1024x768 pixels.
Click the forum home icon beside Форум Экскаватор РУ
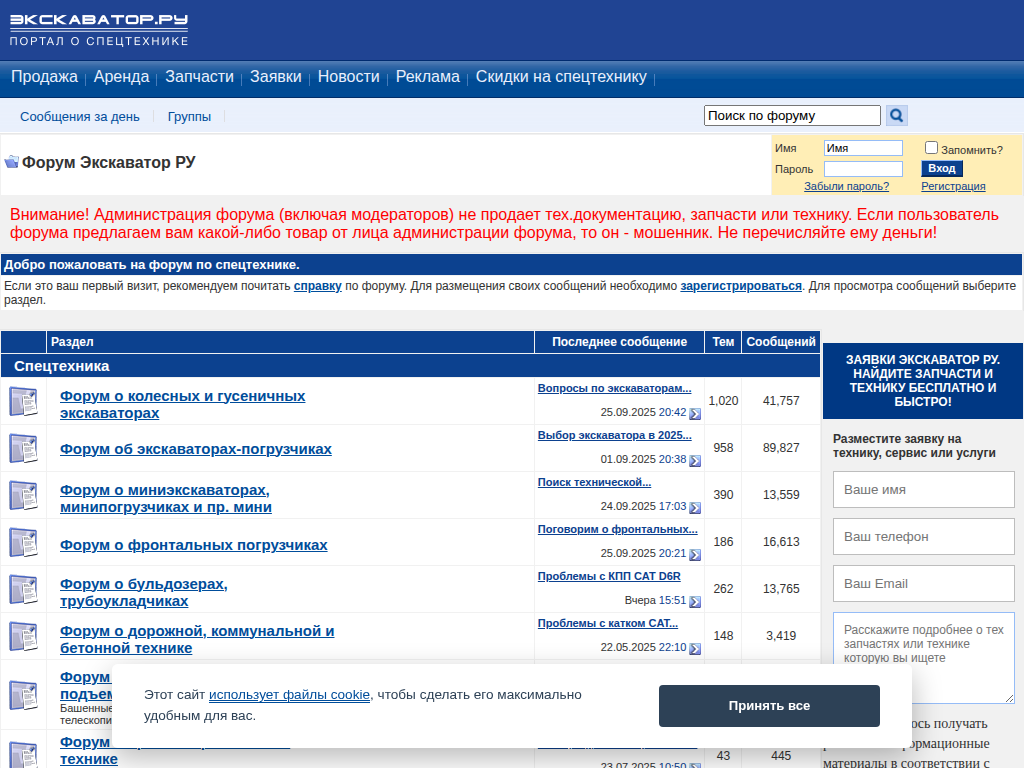tap(12, 162)
